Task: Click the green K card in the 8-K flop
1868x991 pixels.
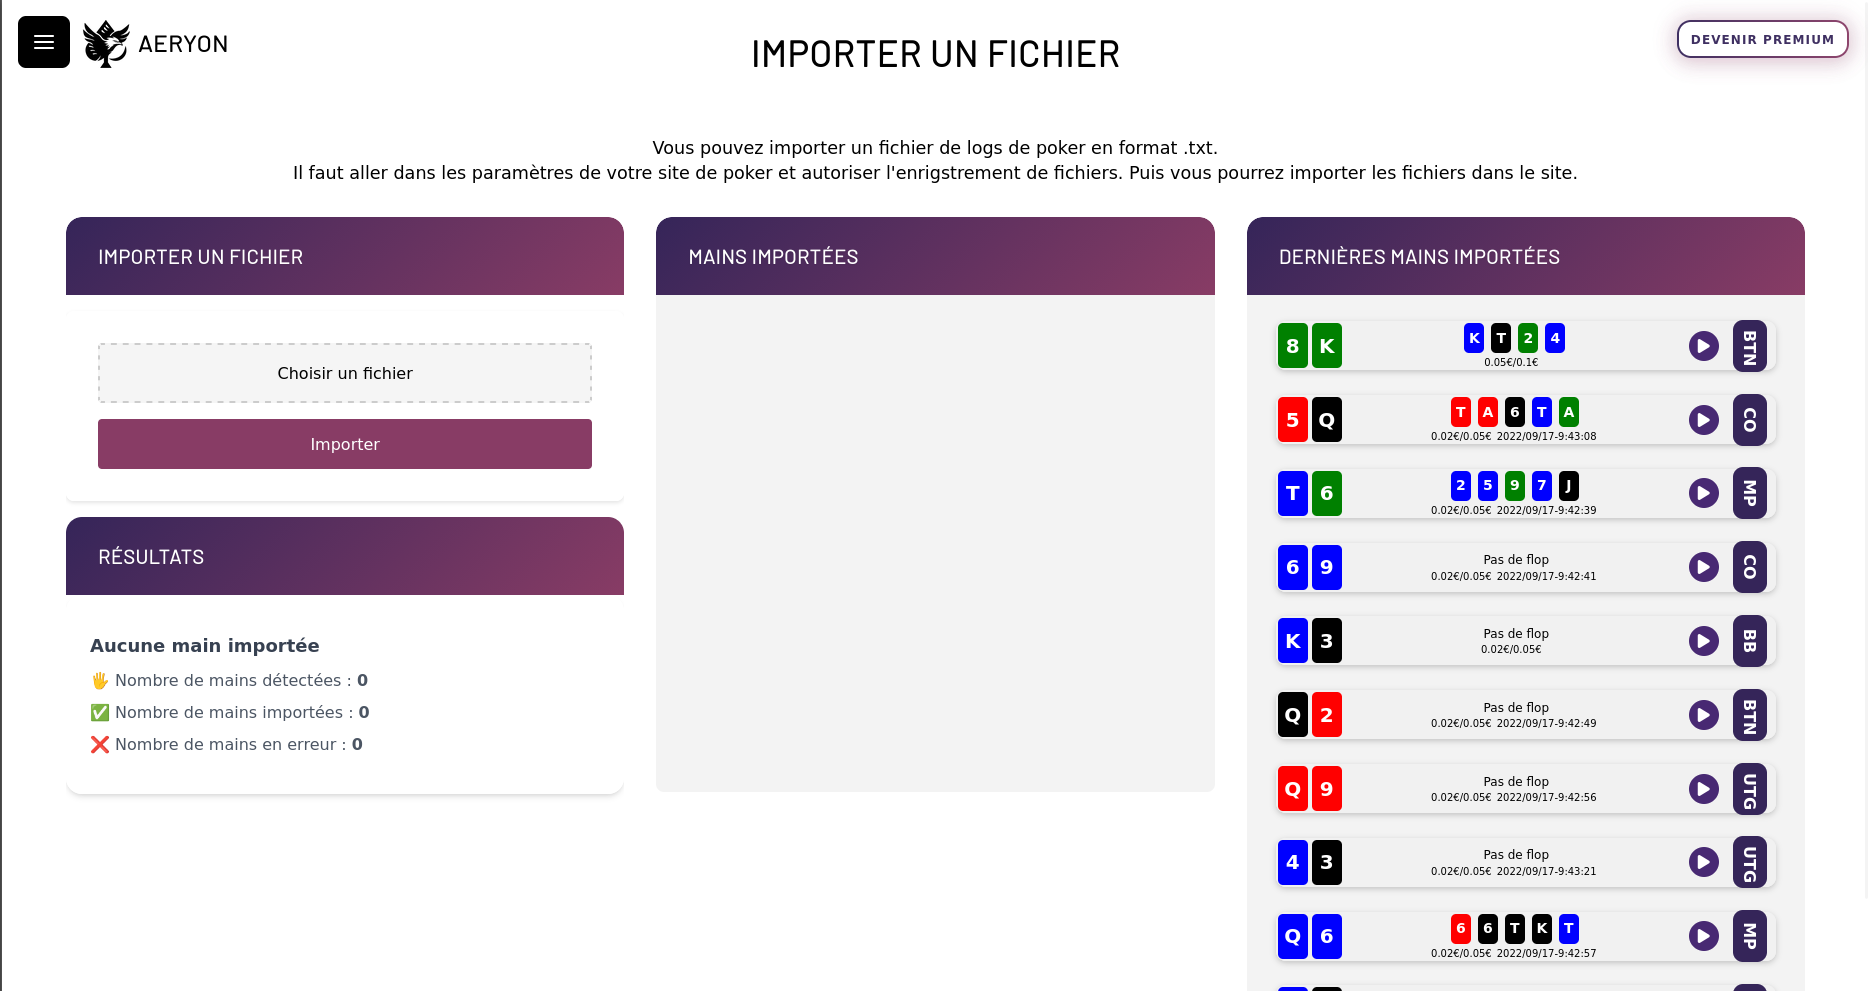Action: click(1326, 346)
